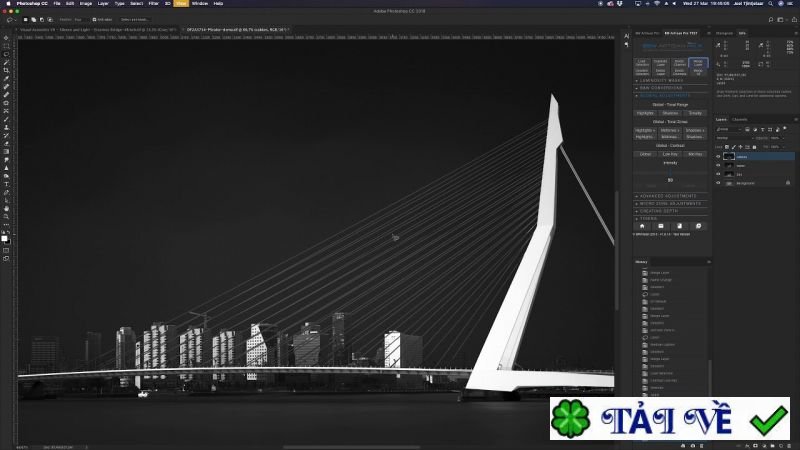Select the Crop tool

(x=6, y=70)
